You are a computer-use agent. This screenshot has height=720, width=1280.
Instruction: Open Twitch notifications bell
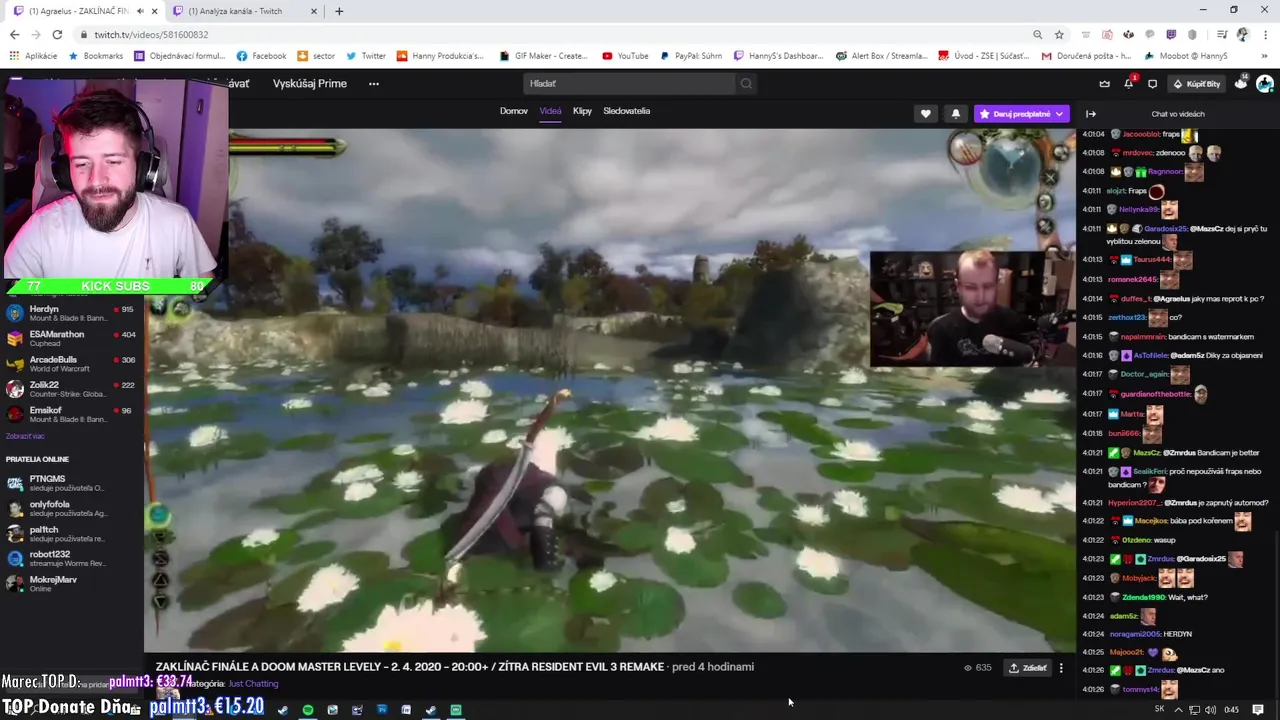tap(1128, 84)
